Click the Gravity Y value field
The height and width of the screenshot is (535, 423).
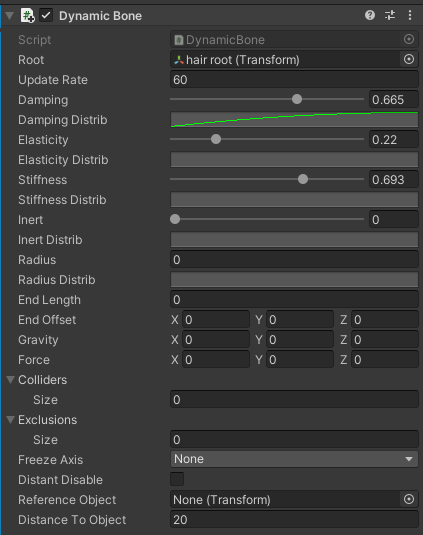click(x=300, y=339)
